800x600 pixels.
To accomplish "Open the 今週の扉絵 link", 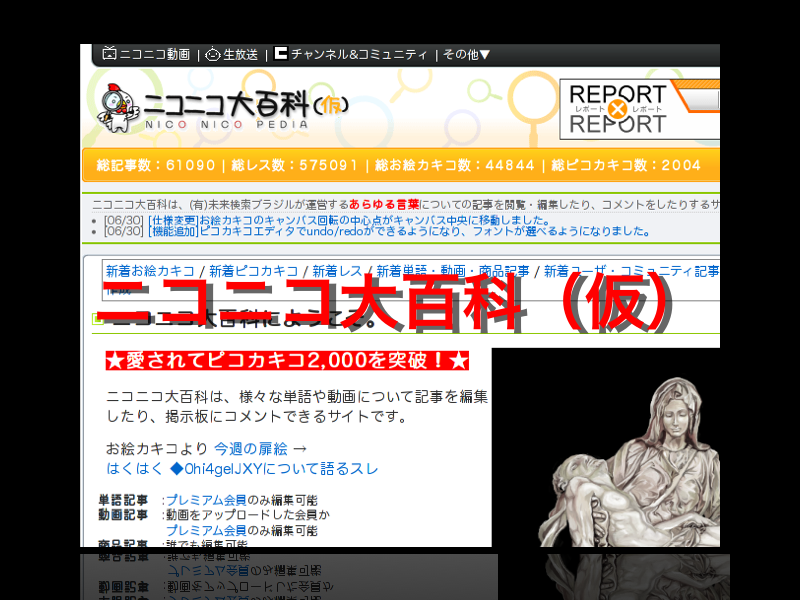I will click(251, 449).
